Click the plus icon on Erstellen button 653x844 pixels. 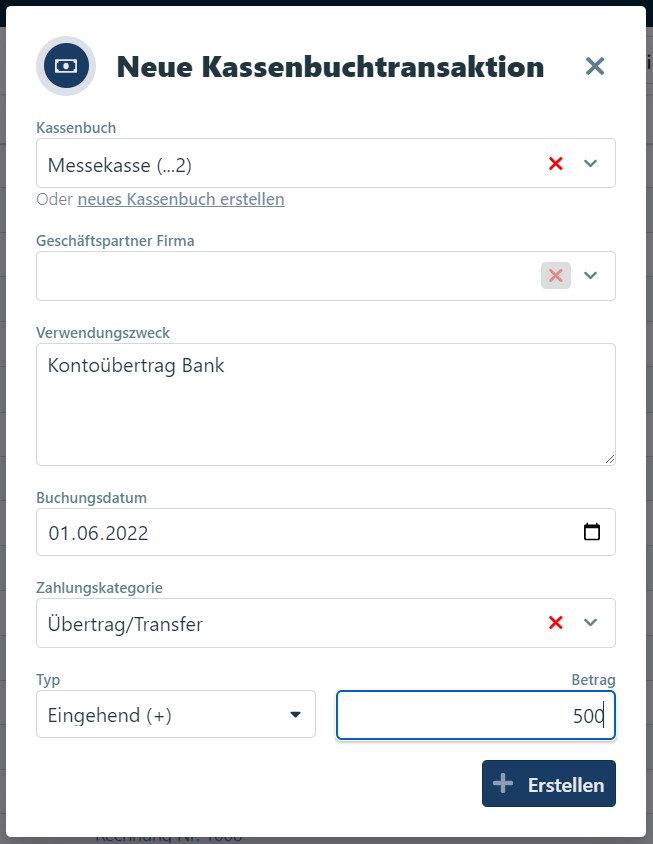tap(504, 784)
